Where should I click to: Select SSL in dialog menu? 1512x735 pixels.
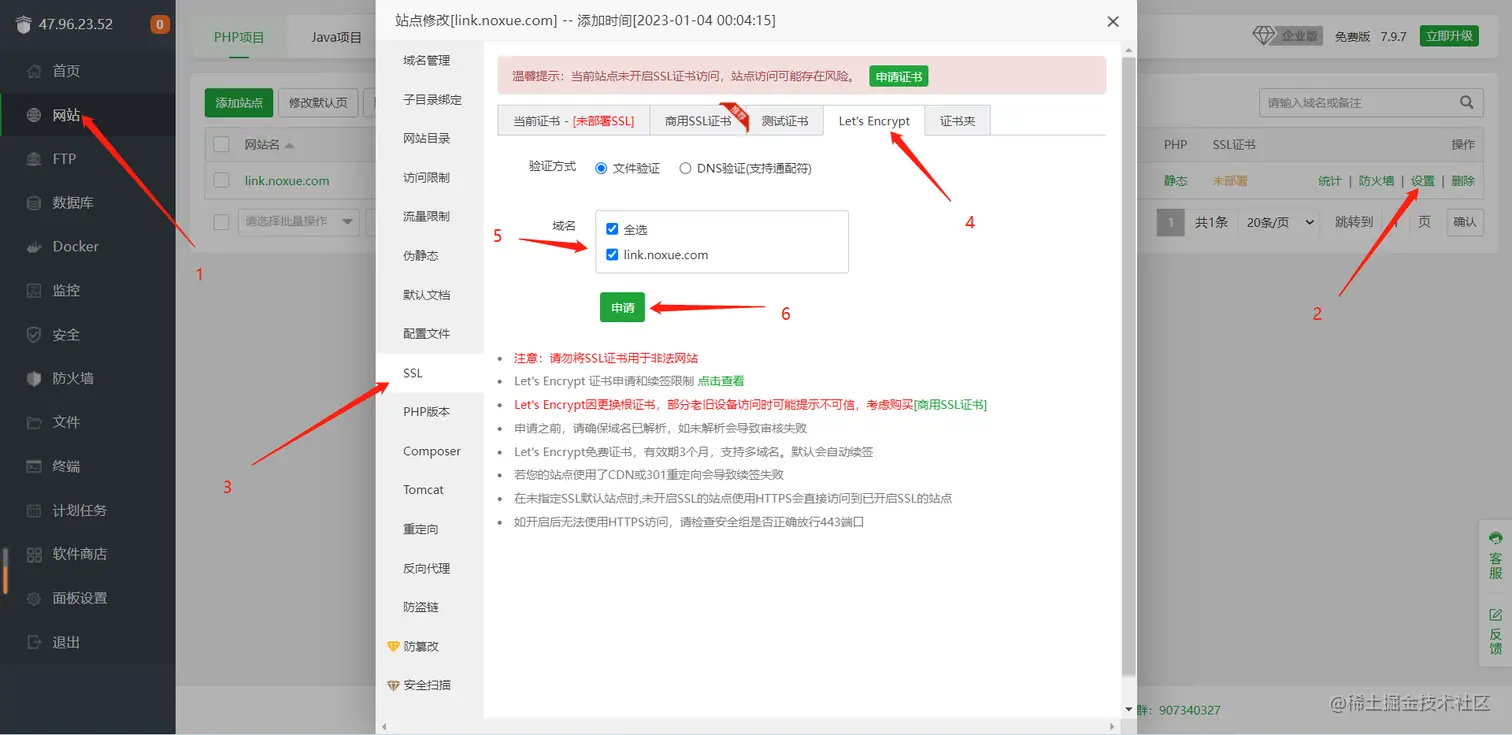429,373
